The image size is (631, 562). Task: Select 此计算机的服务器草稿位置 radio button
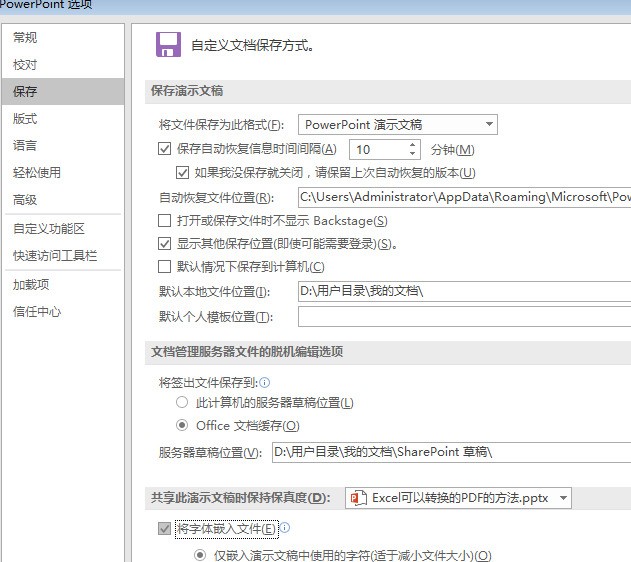pos(182,402)
